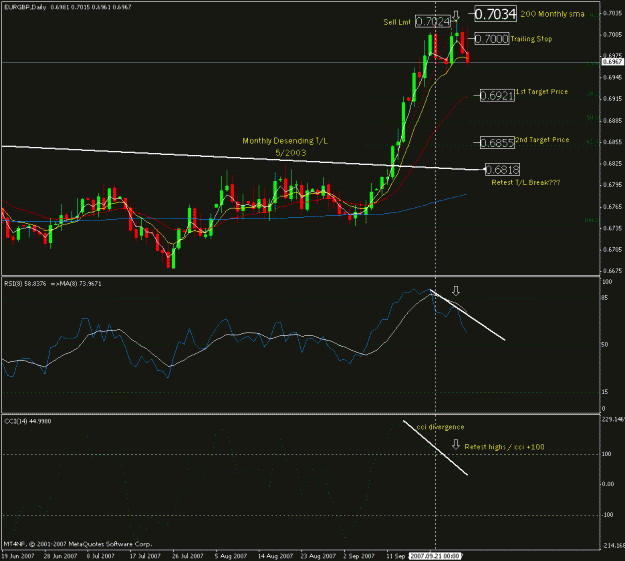Select the 0.7034 price label box

[495, 14]
